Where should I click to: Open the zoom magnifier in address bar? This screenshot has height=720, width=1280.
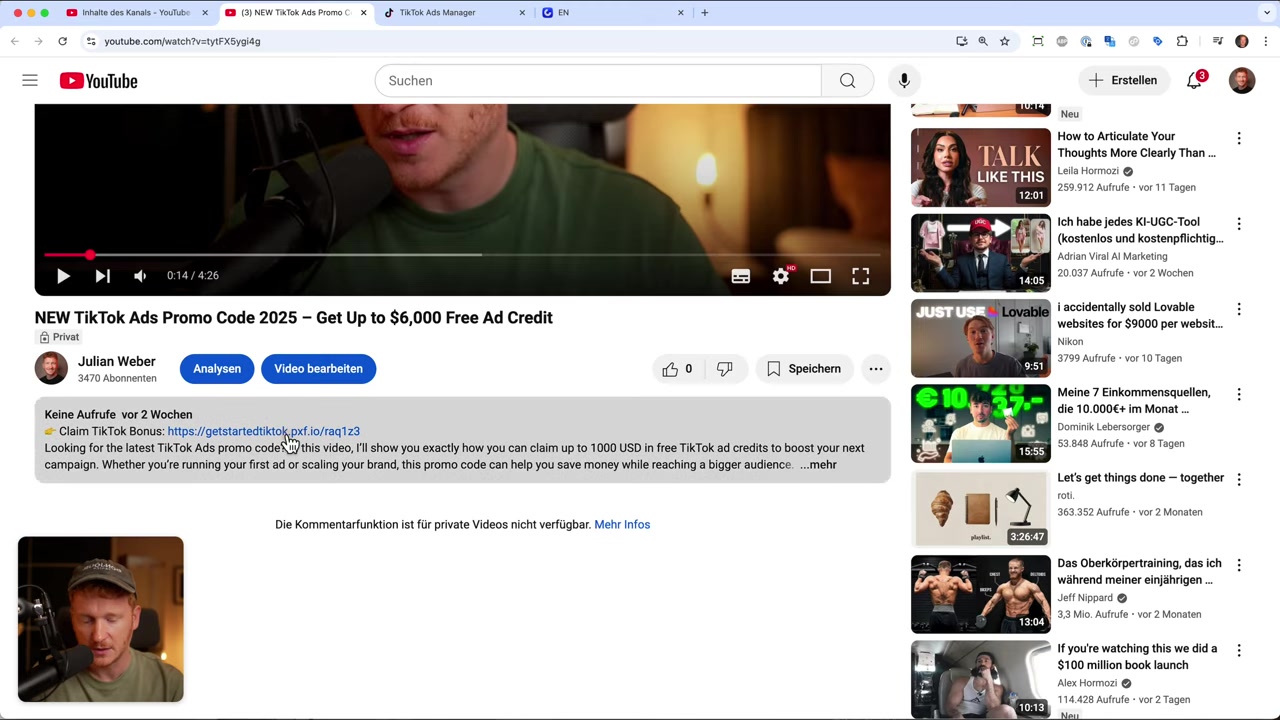click(x=983, y=41)
